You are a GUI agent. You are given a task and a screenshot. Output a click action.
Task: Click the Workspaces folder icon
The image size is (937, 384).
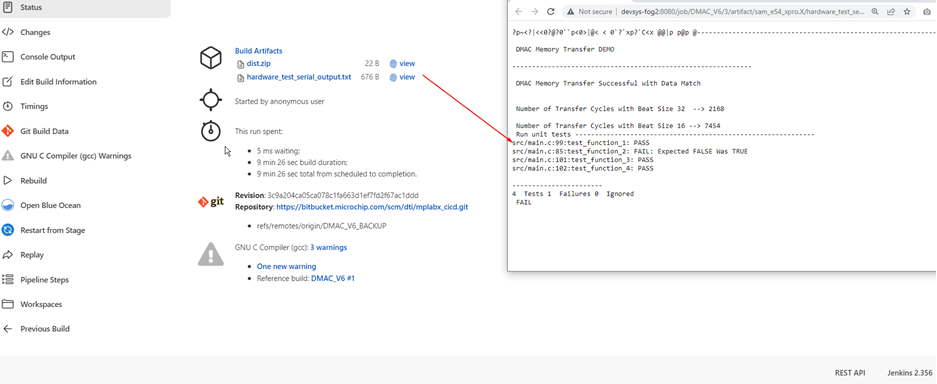click(x=8, y=304)
